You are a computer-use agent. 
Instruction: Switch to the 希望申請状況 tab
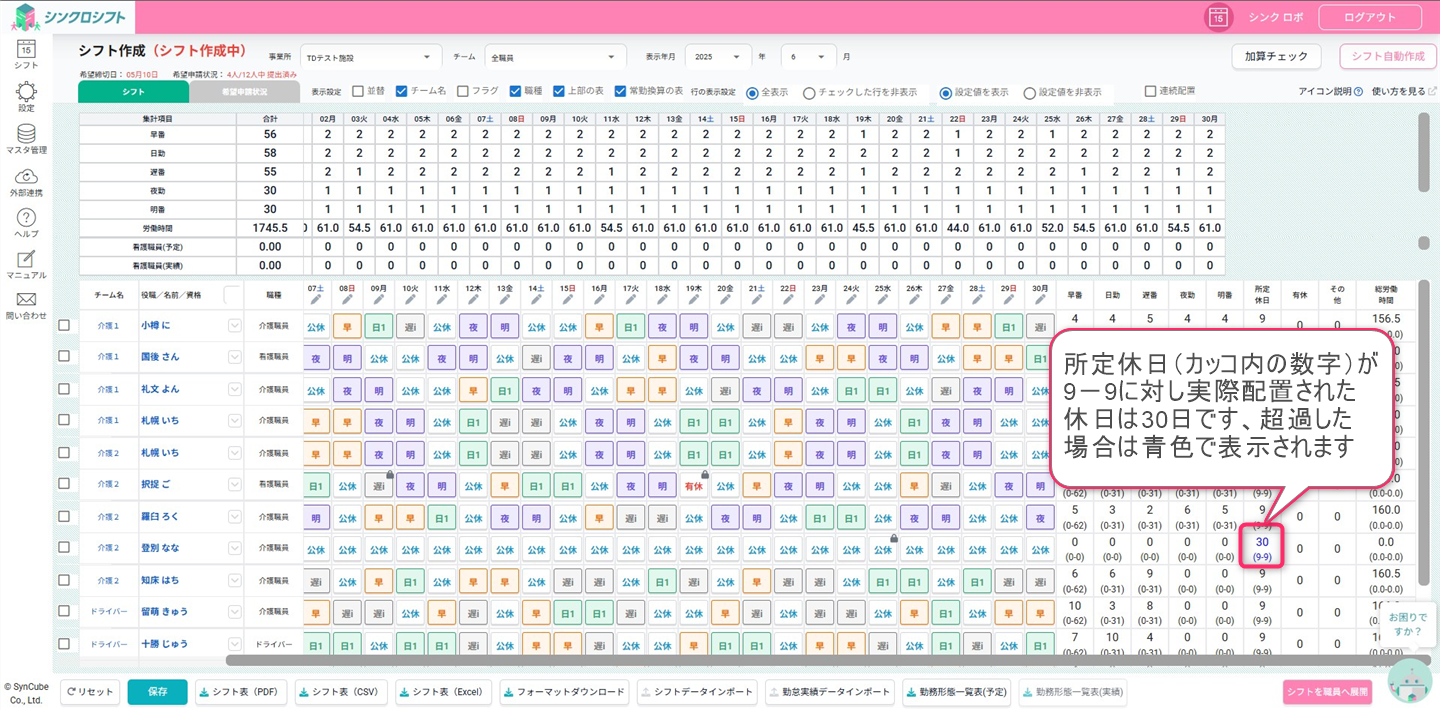tap(244, 92)
